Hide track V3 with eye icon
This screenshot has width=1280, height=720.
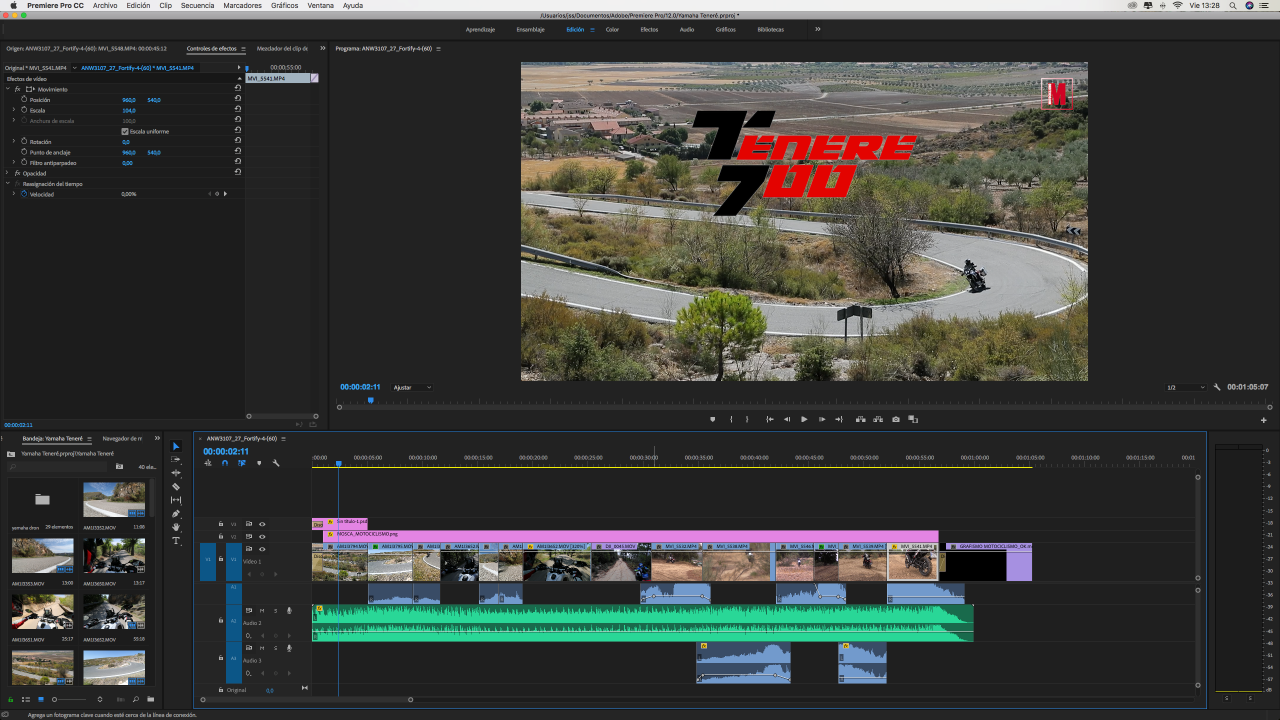coord(262,524)
